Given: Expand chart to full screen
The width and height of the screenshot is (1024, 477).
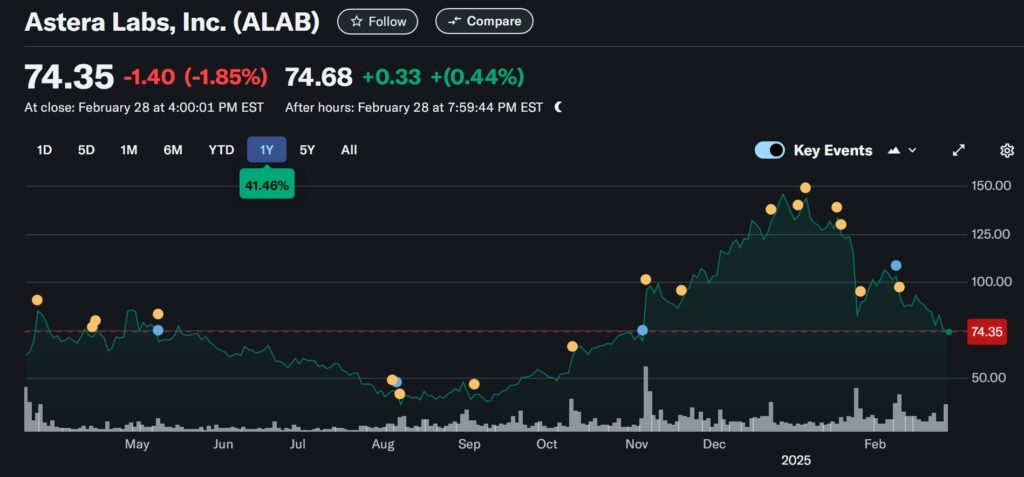Looking at the screenshot, I should coord(958,150).
